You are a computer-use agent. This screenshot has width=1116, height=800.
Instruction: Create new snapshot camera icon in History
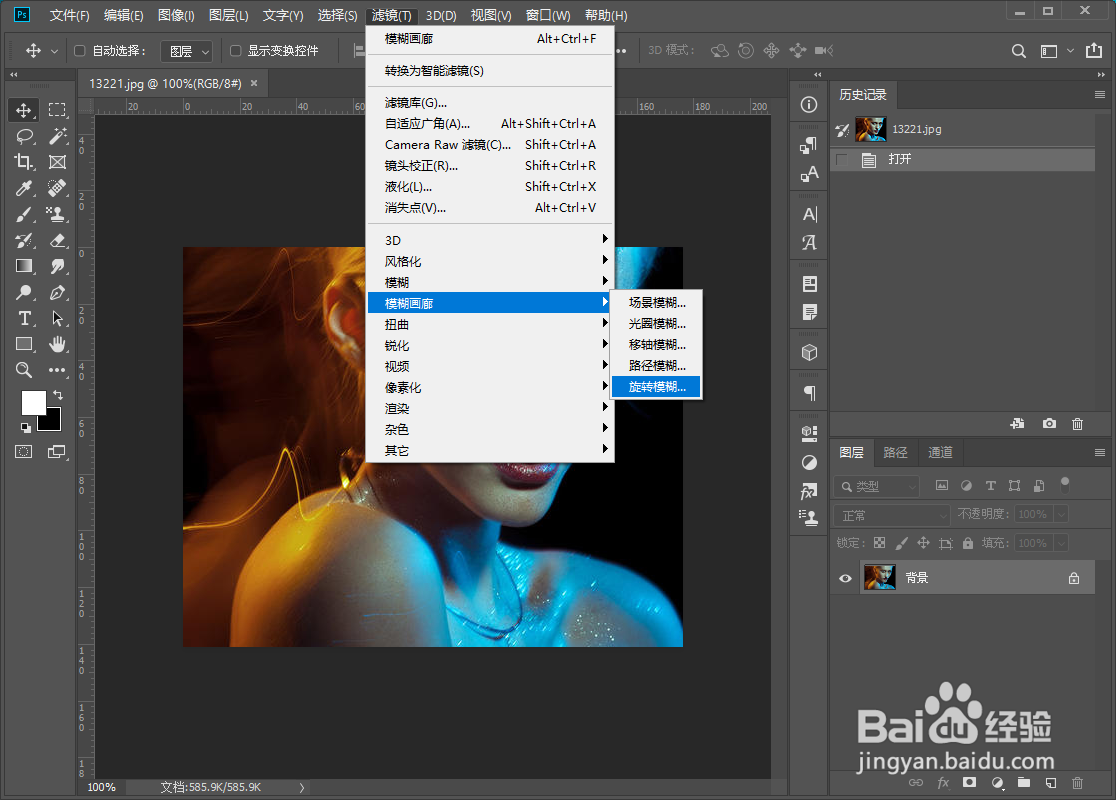tap(1049, 423)
